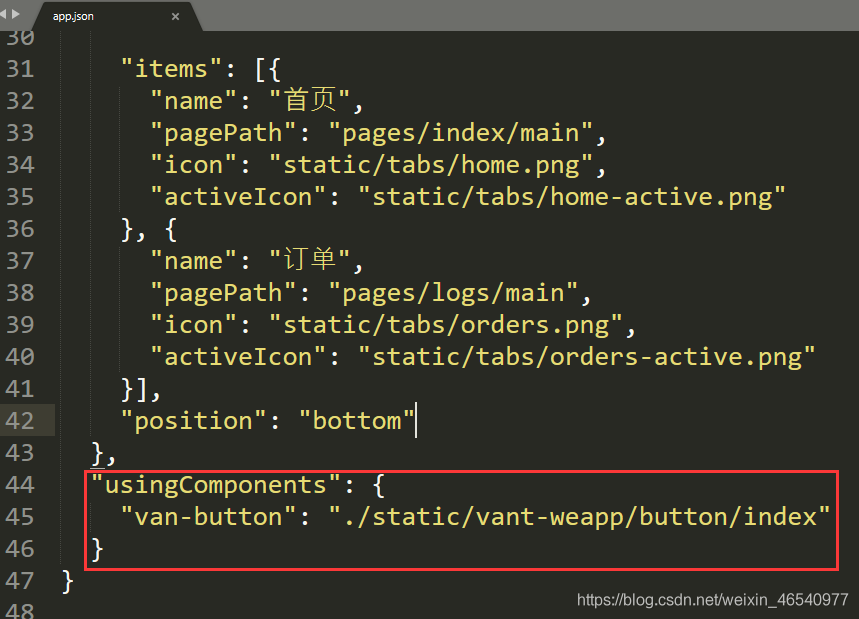
Task: Click line number 36 in the gutter
Action: tap(20, 229)
